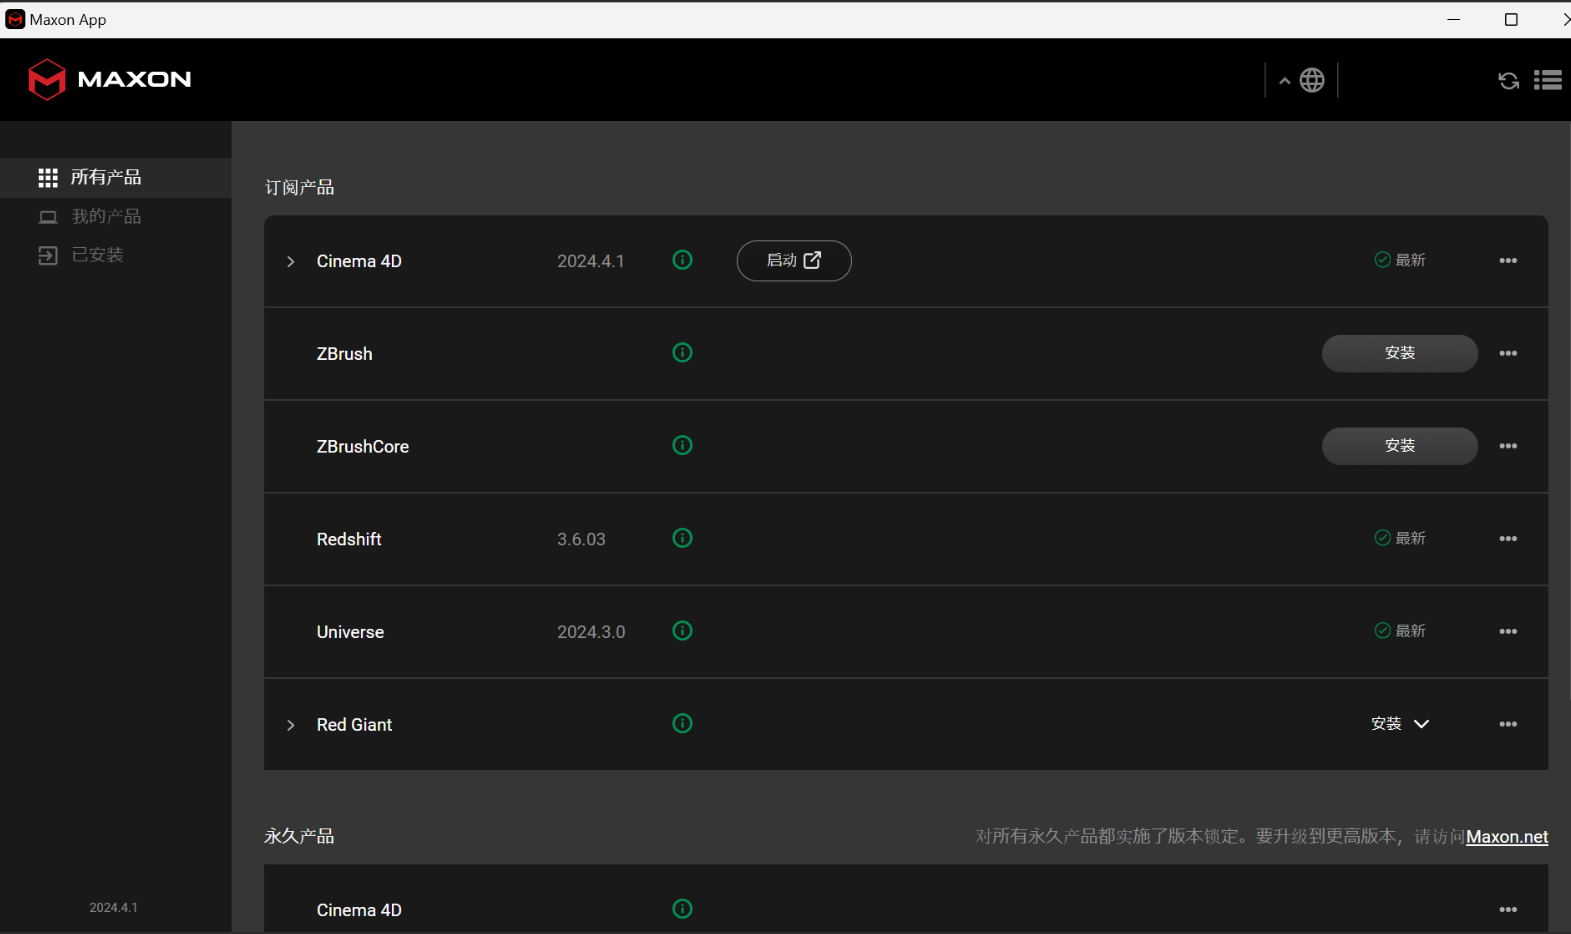Click the info icon for Redshift

tap(682, 538)
